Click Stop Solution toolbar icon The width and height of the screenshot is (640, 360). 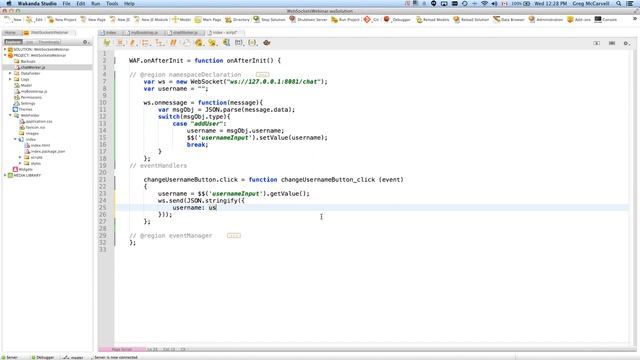[269, 20]
